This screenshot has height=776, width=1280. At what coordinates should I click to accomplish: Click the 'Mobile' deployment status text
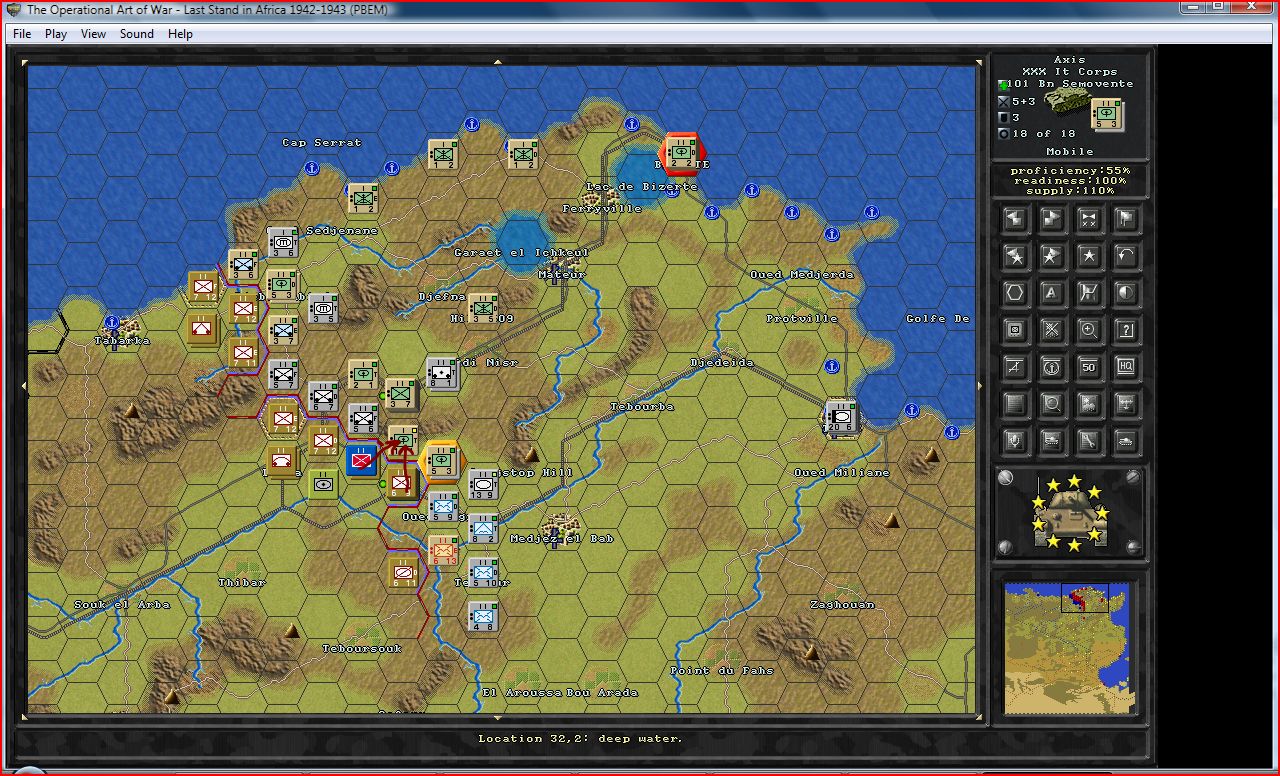point(1070,152)
